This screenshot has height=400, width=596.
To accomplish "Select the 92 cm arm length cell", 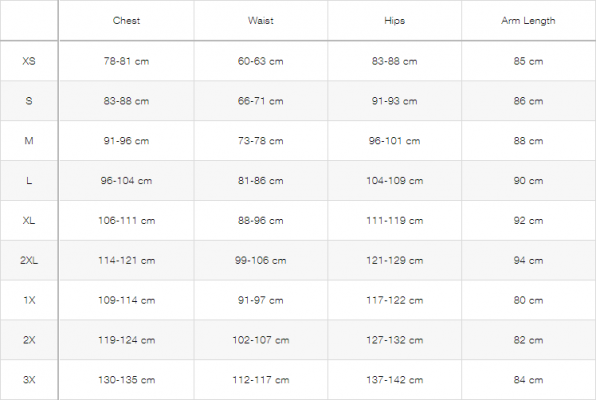I will (x=528, y=221).
